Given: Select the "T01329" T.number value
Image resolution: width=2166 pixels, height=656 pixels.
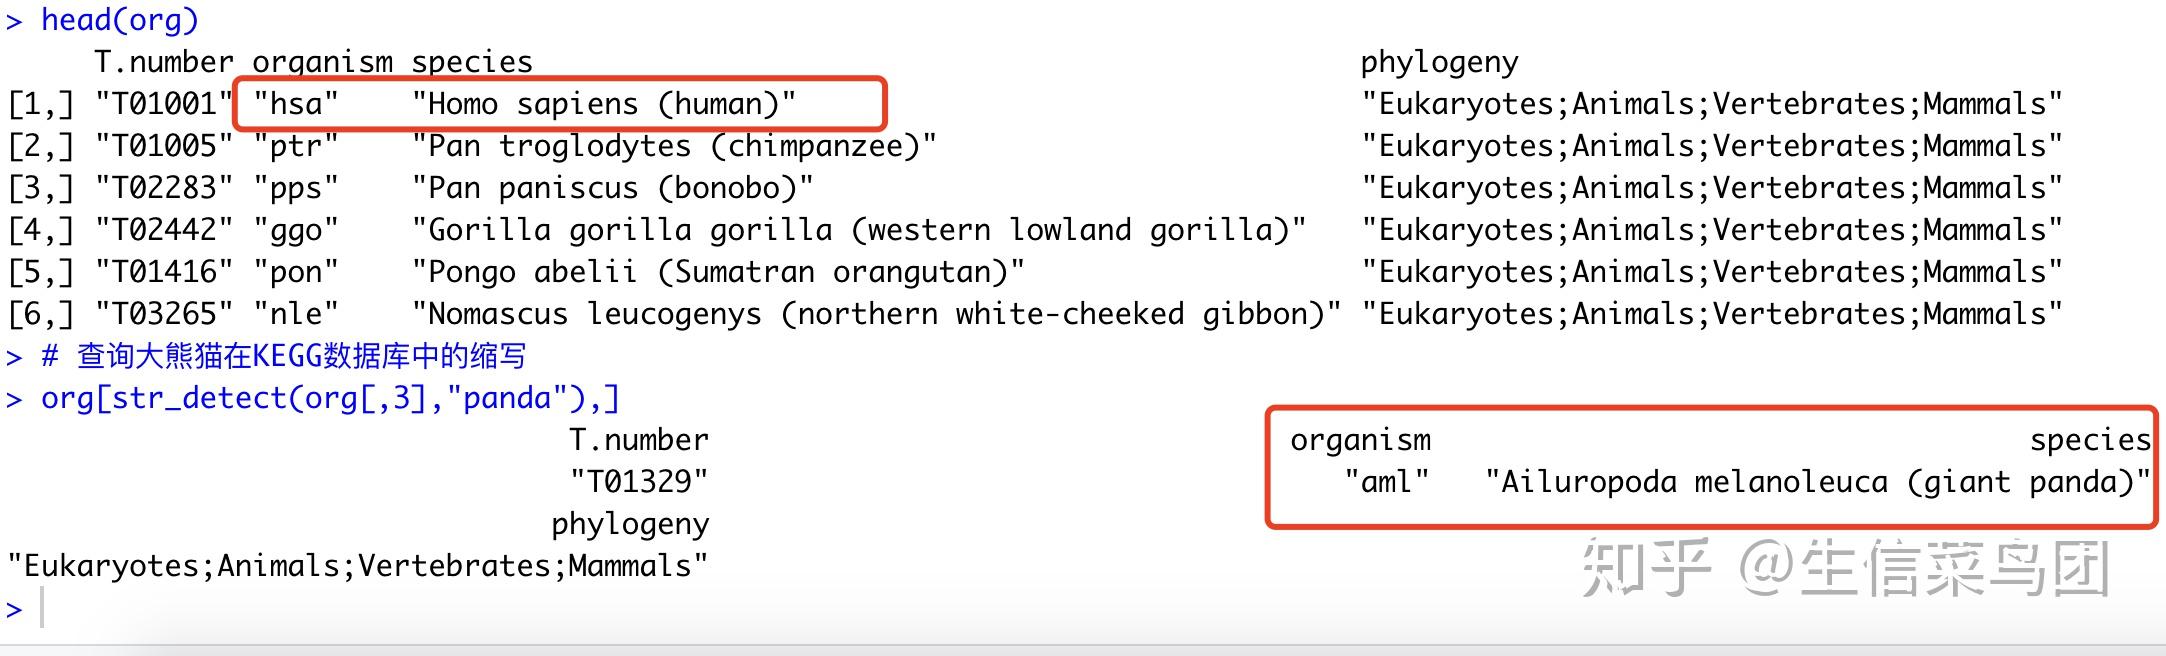Looking at the screenshot, I should click(x=639, y=482).
